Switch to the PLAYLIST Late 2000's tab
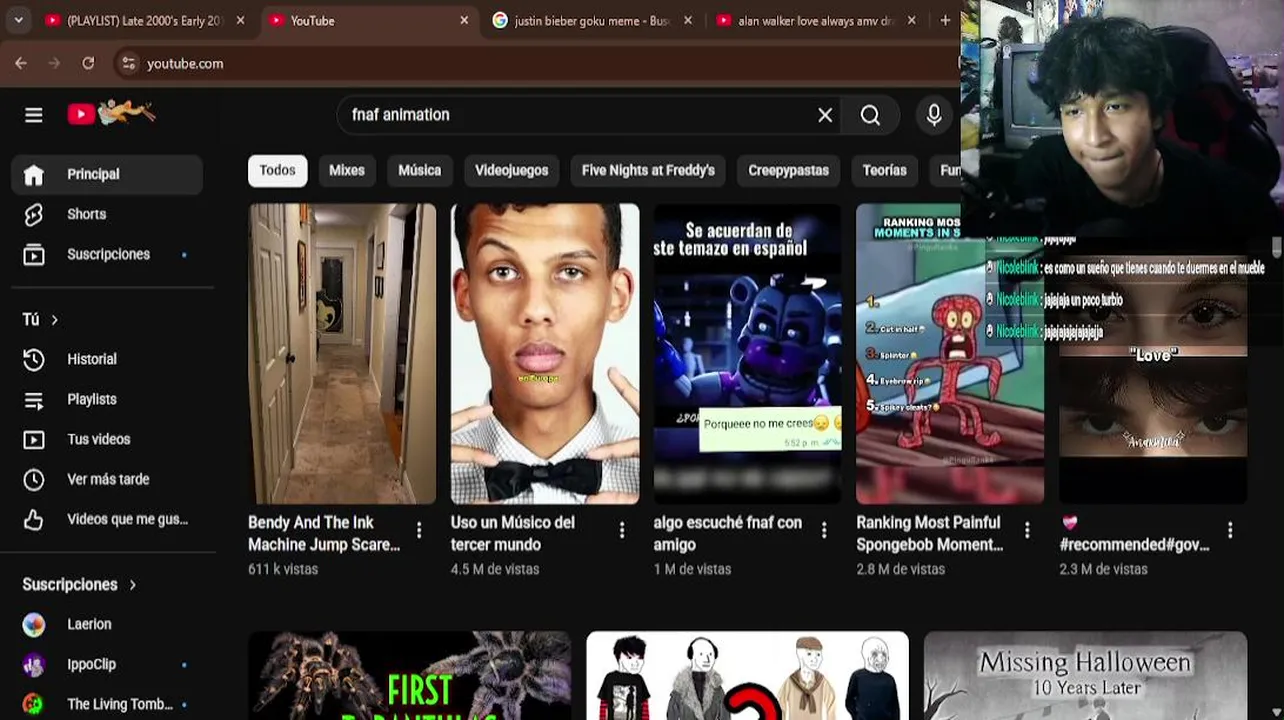 [144, 20]
